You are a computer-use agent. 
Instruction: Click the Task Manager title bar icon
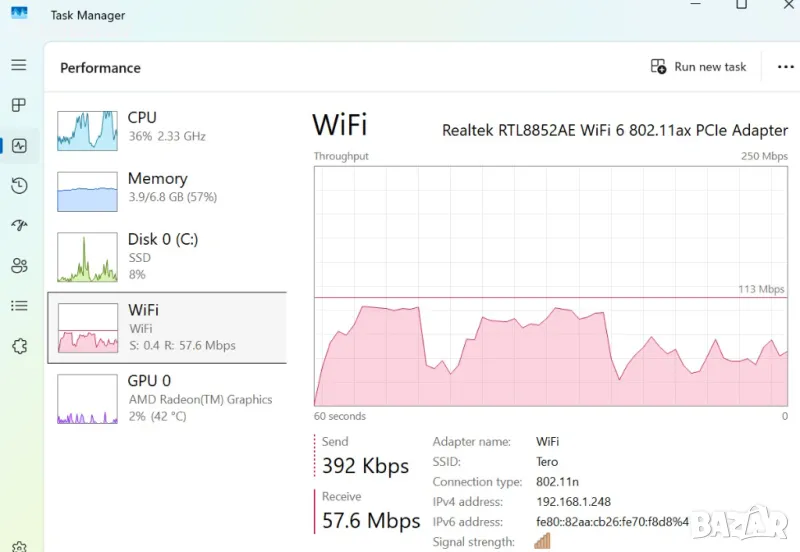19,13
